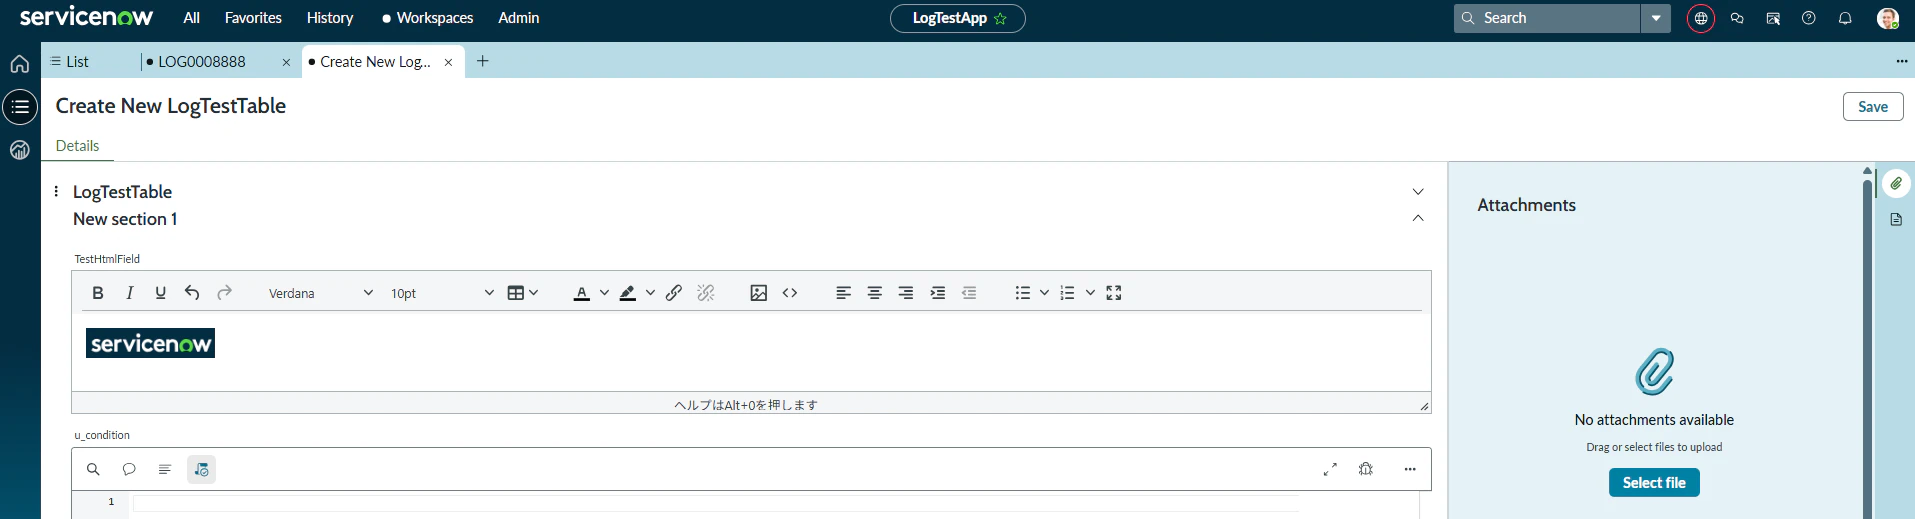Open the background color picker arrow
The image size is (1915, 519).
coord(650,293)
